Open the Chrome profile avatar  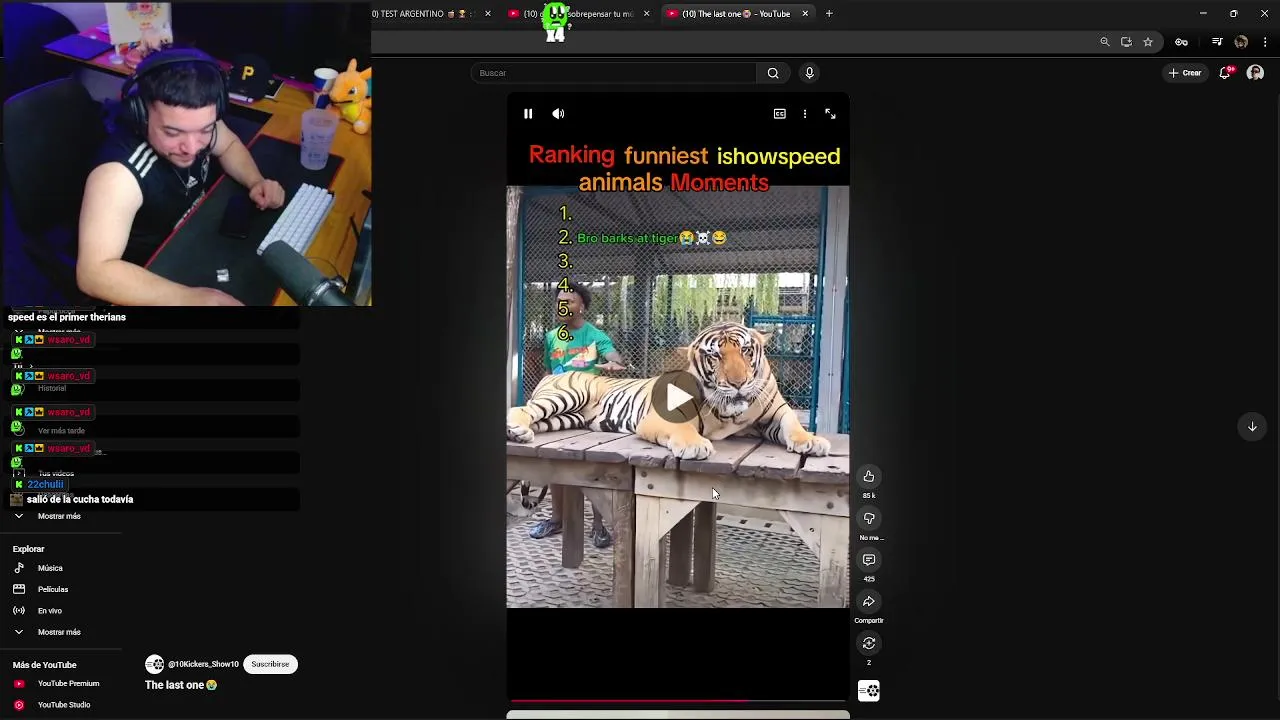click(x=1241, y=42)
